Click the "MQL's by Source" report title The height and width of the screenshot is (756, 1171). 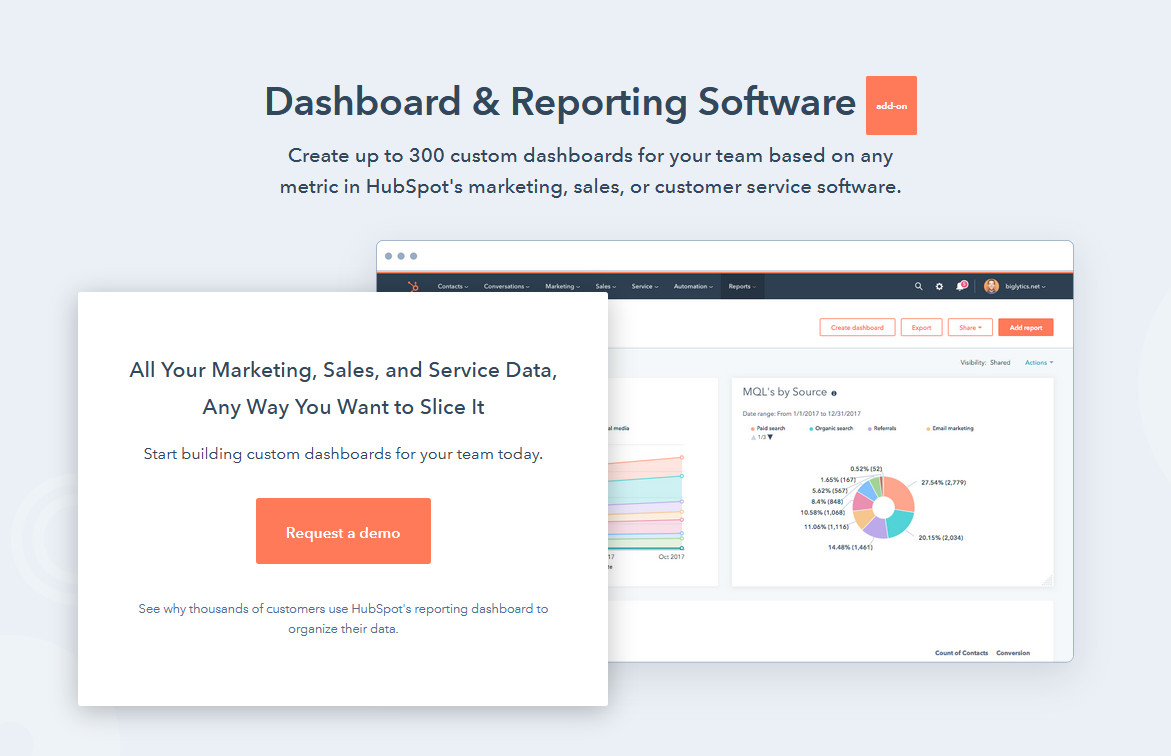point(784,392)
